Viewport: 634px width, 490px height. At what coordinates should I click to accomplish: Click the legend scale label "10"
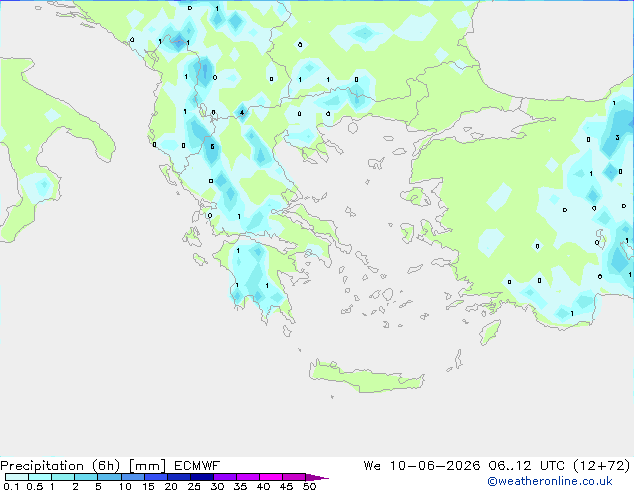click(125, 486)
